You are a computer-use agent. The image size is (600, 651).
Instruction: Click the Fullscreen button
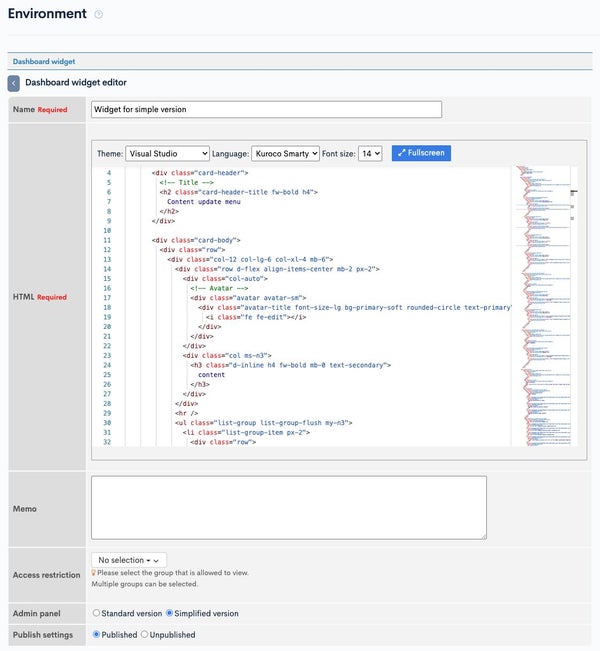click(x=421, y=153)
